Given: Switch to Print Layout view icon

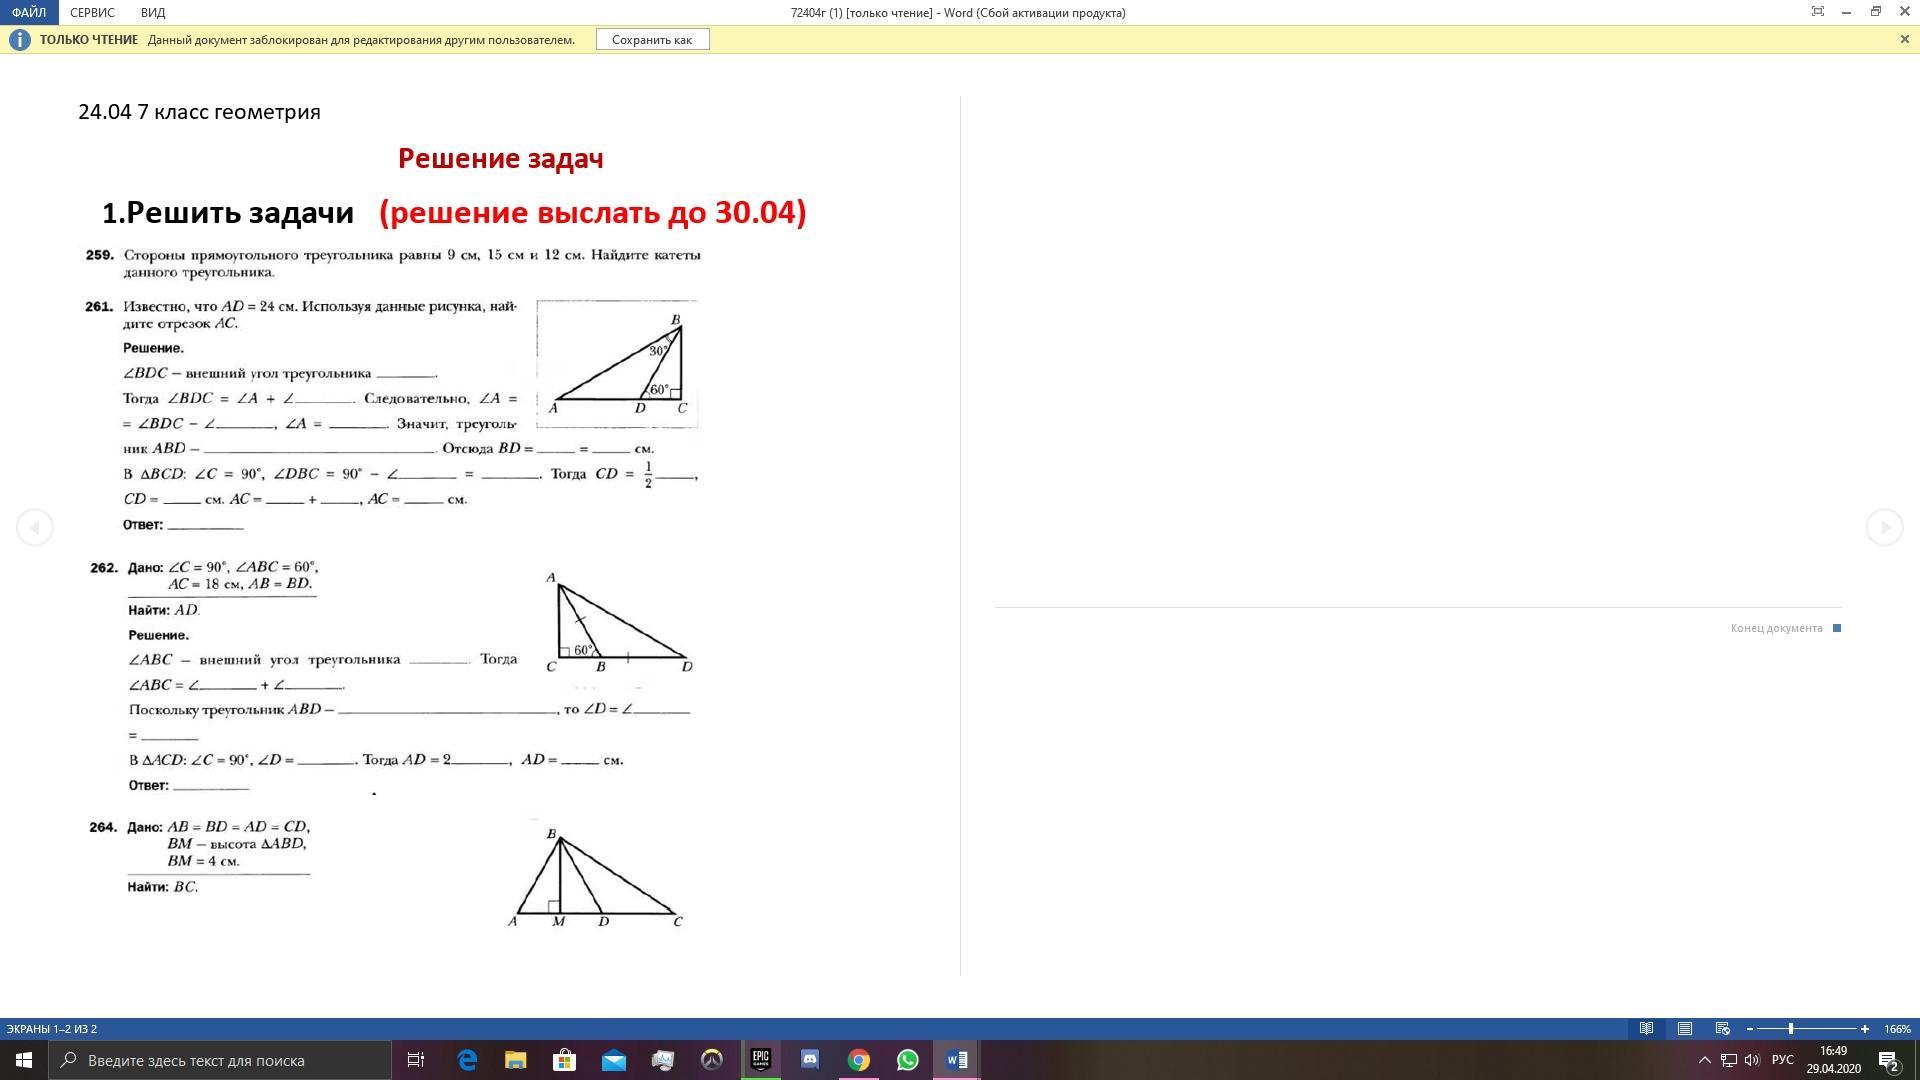Looking at the screenshot, I should click(1685, 1028).
